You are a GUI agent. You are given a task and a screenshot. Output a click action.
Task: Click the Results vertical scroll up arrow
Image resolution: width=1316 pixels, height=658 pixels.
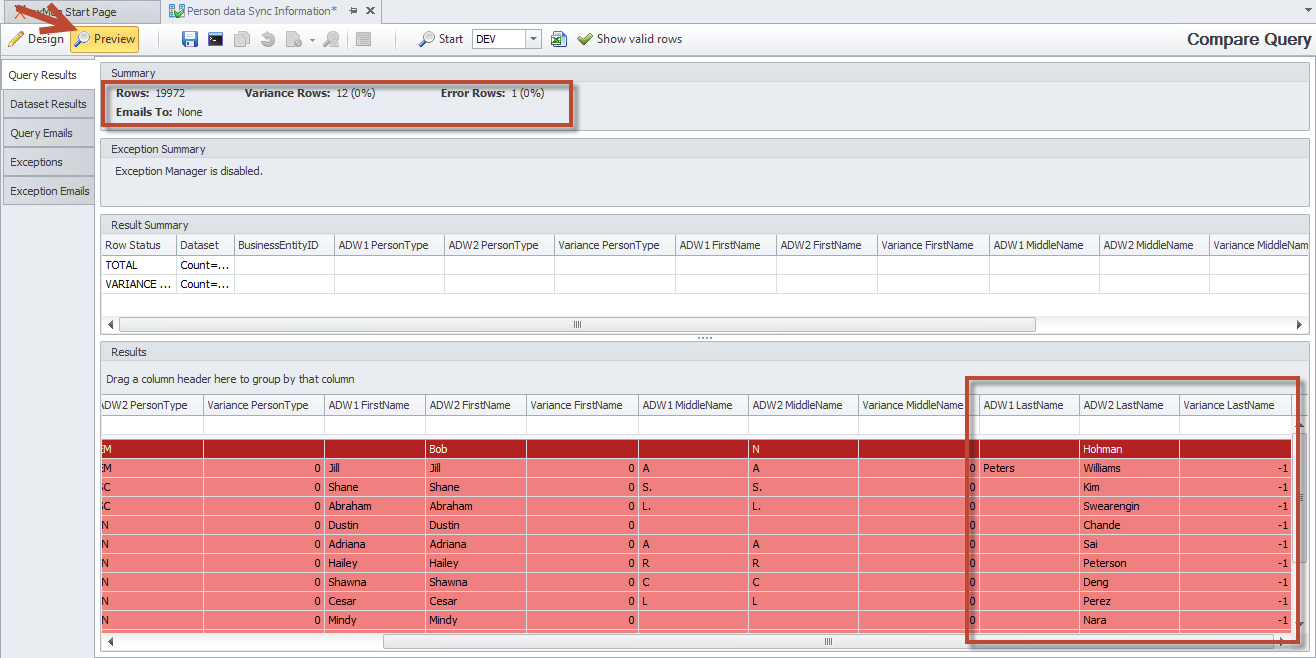click(1300, 424)
